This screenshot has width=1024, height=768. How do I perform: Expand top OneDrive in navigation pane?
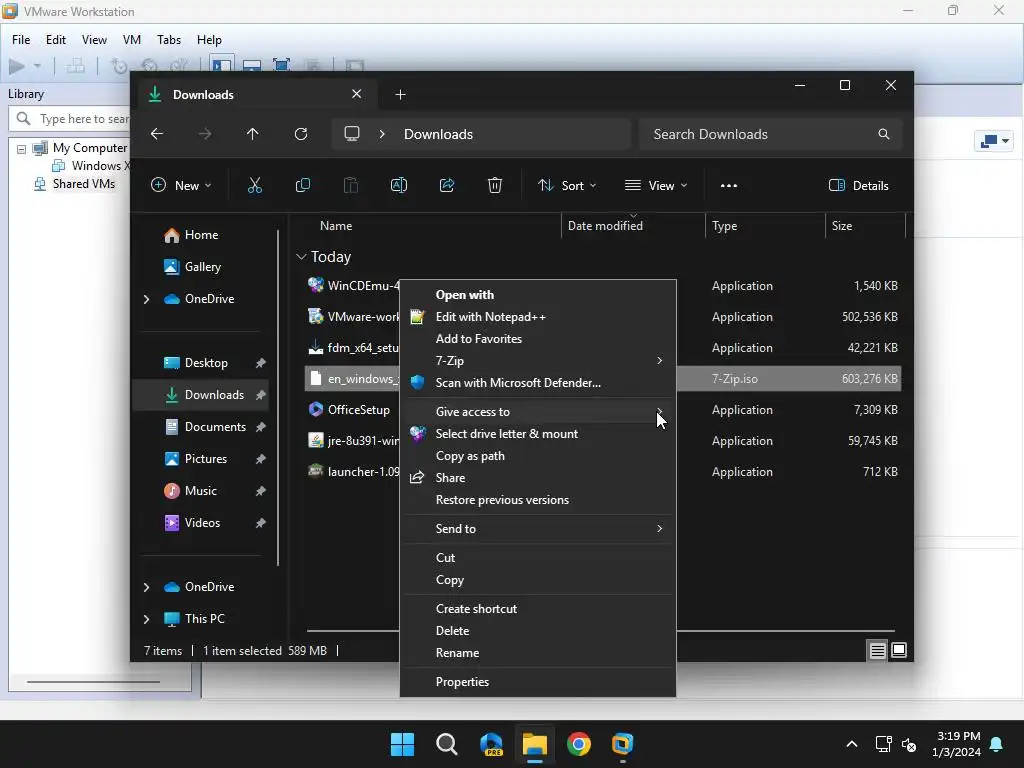point(146,299)
